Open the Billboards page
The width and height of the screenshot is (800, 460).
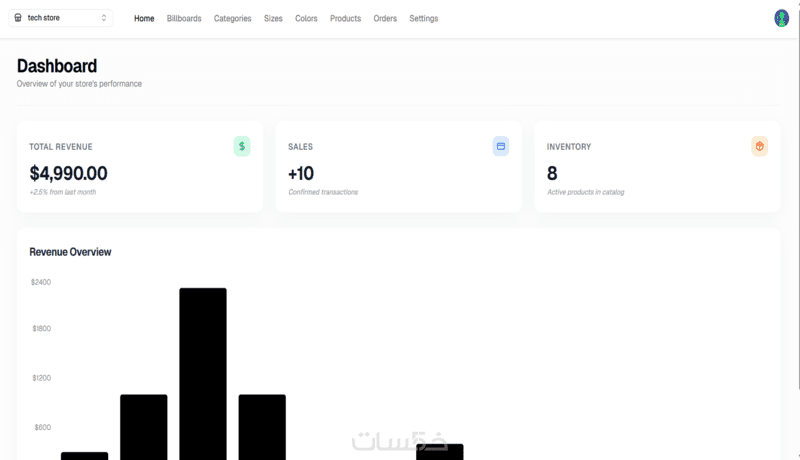(184, 18)
